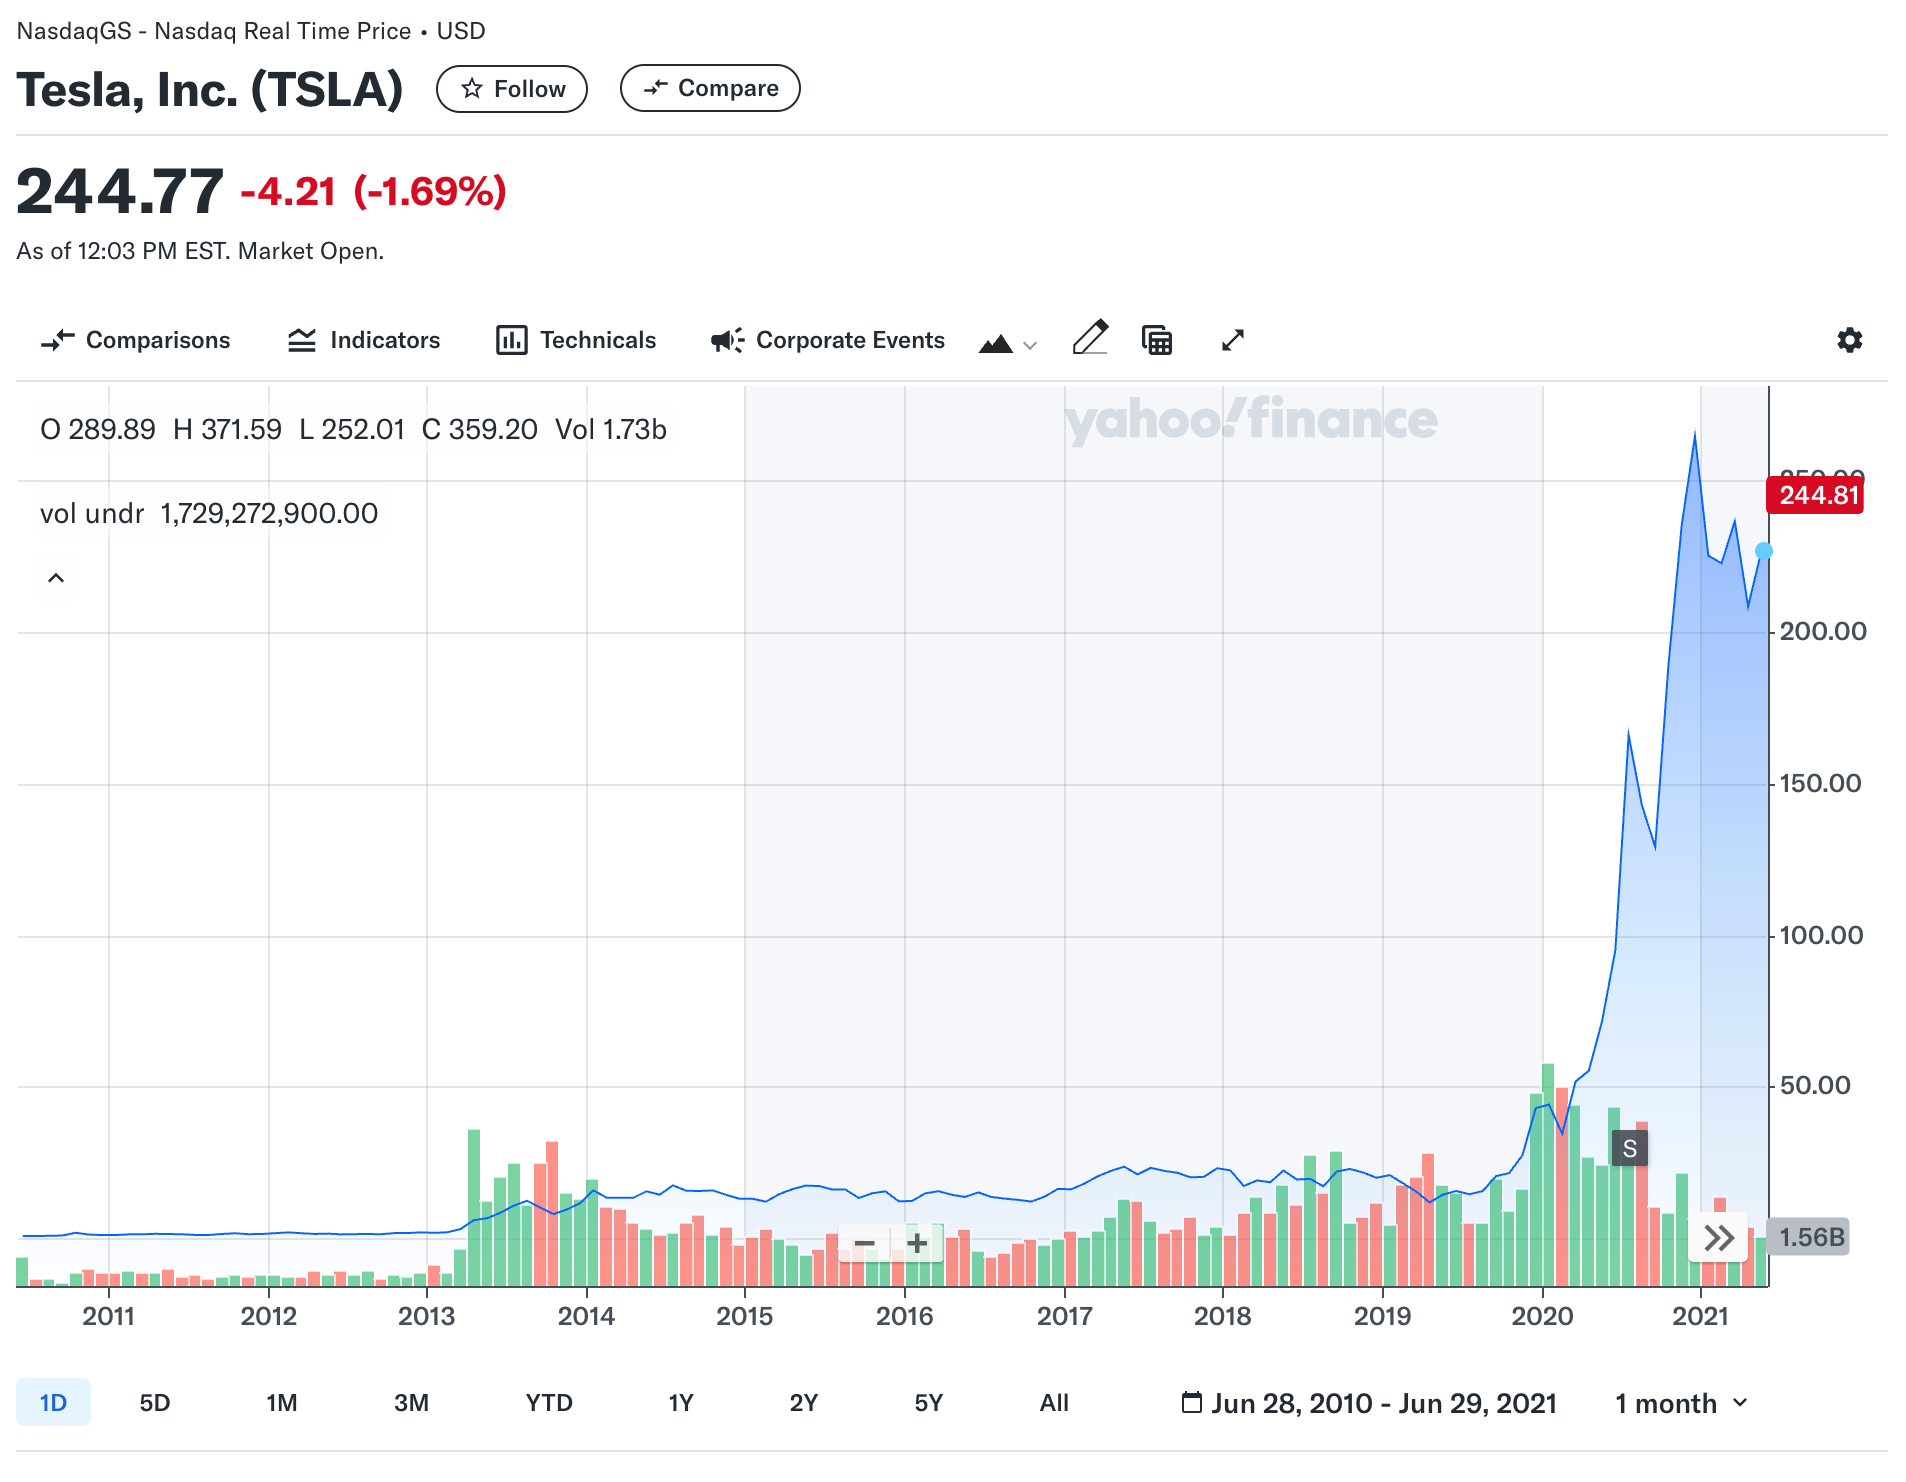Open chart settings gear
The width and height of the screenshot is (1906, 1482).
point(1850,340)
